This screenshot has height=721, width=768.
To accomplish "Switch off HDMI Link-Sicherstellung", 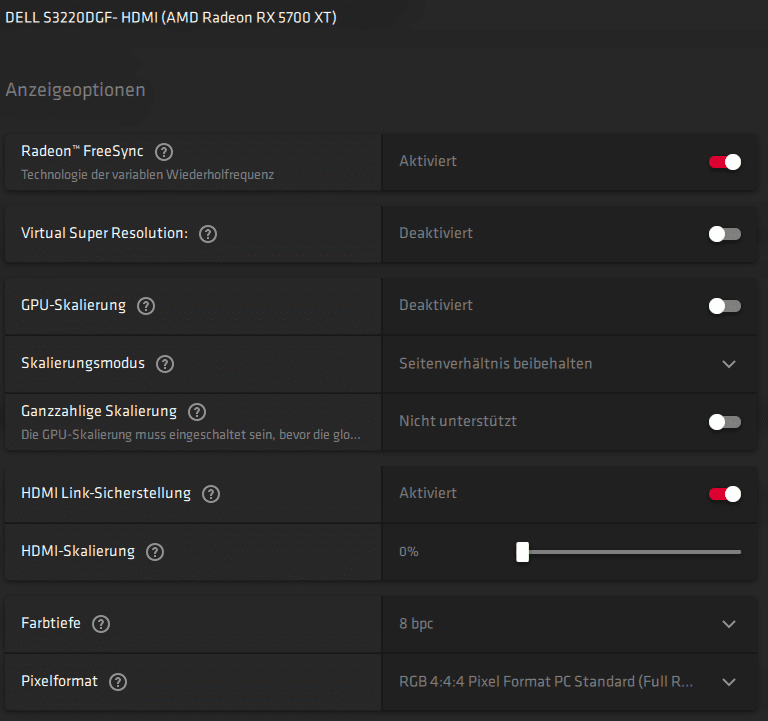I will (725, 494).
